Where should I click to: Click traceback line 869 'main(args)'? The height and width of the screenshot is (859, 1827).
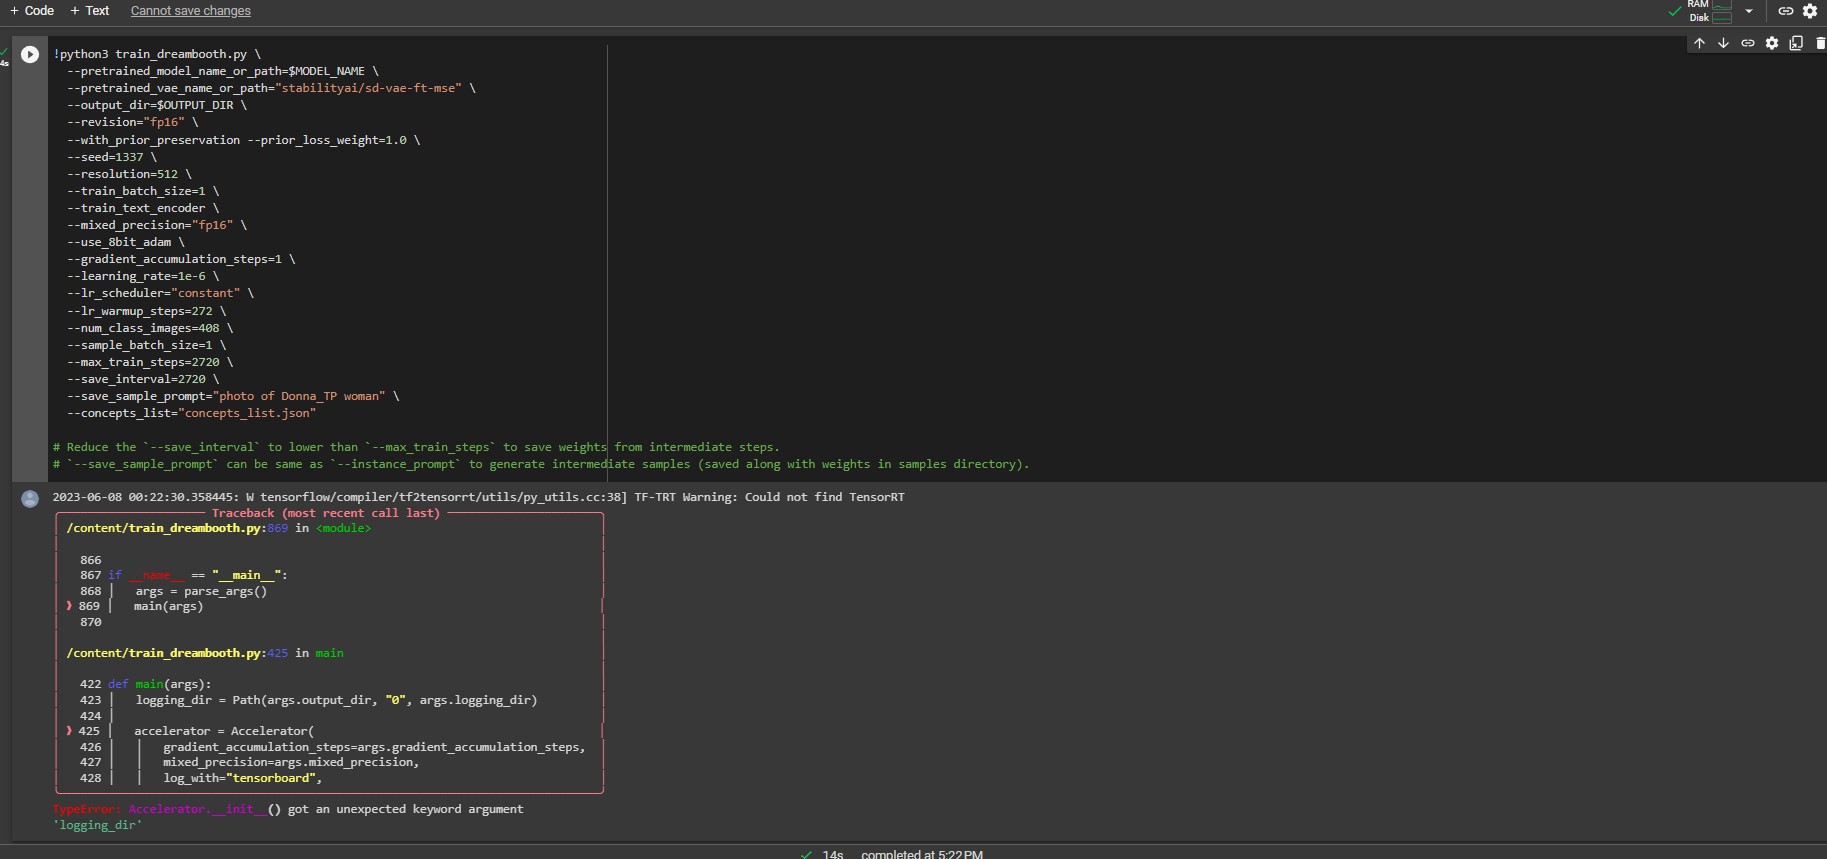coord(168,606)
